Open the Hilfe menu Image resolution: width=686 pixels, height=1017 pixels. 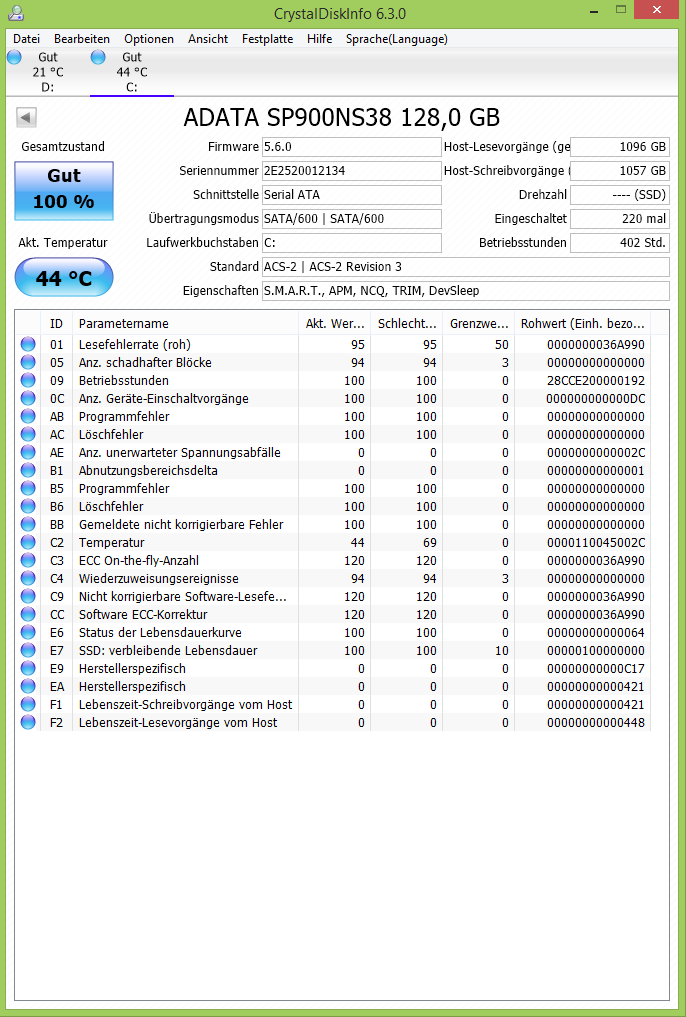tap(320, 39)
